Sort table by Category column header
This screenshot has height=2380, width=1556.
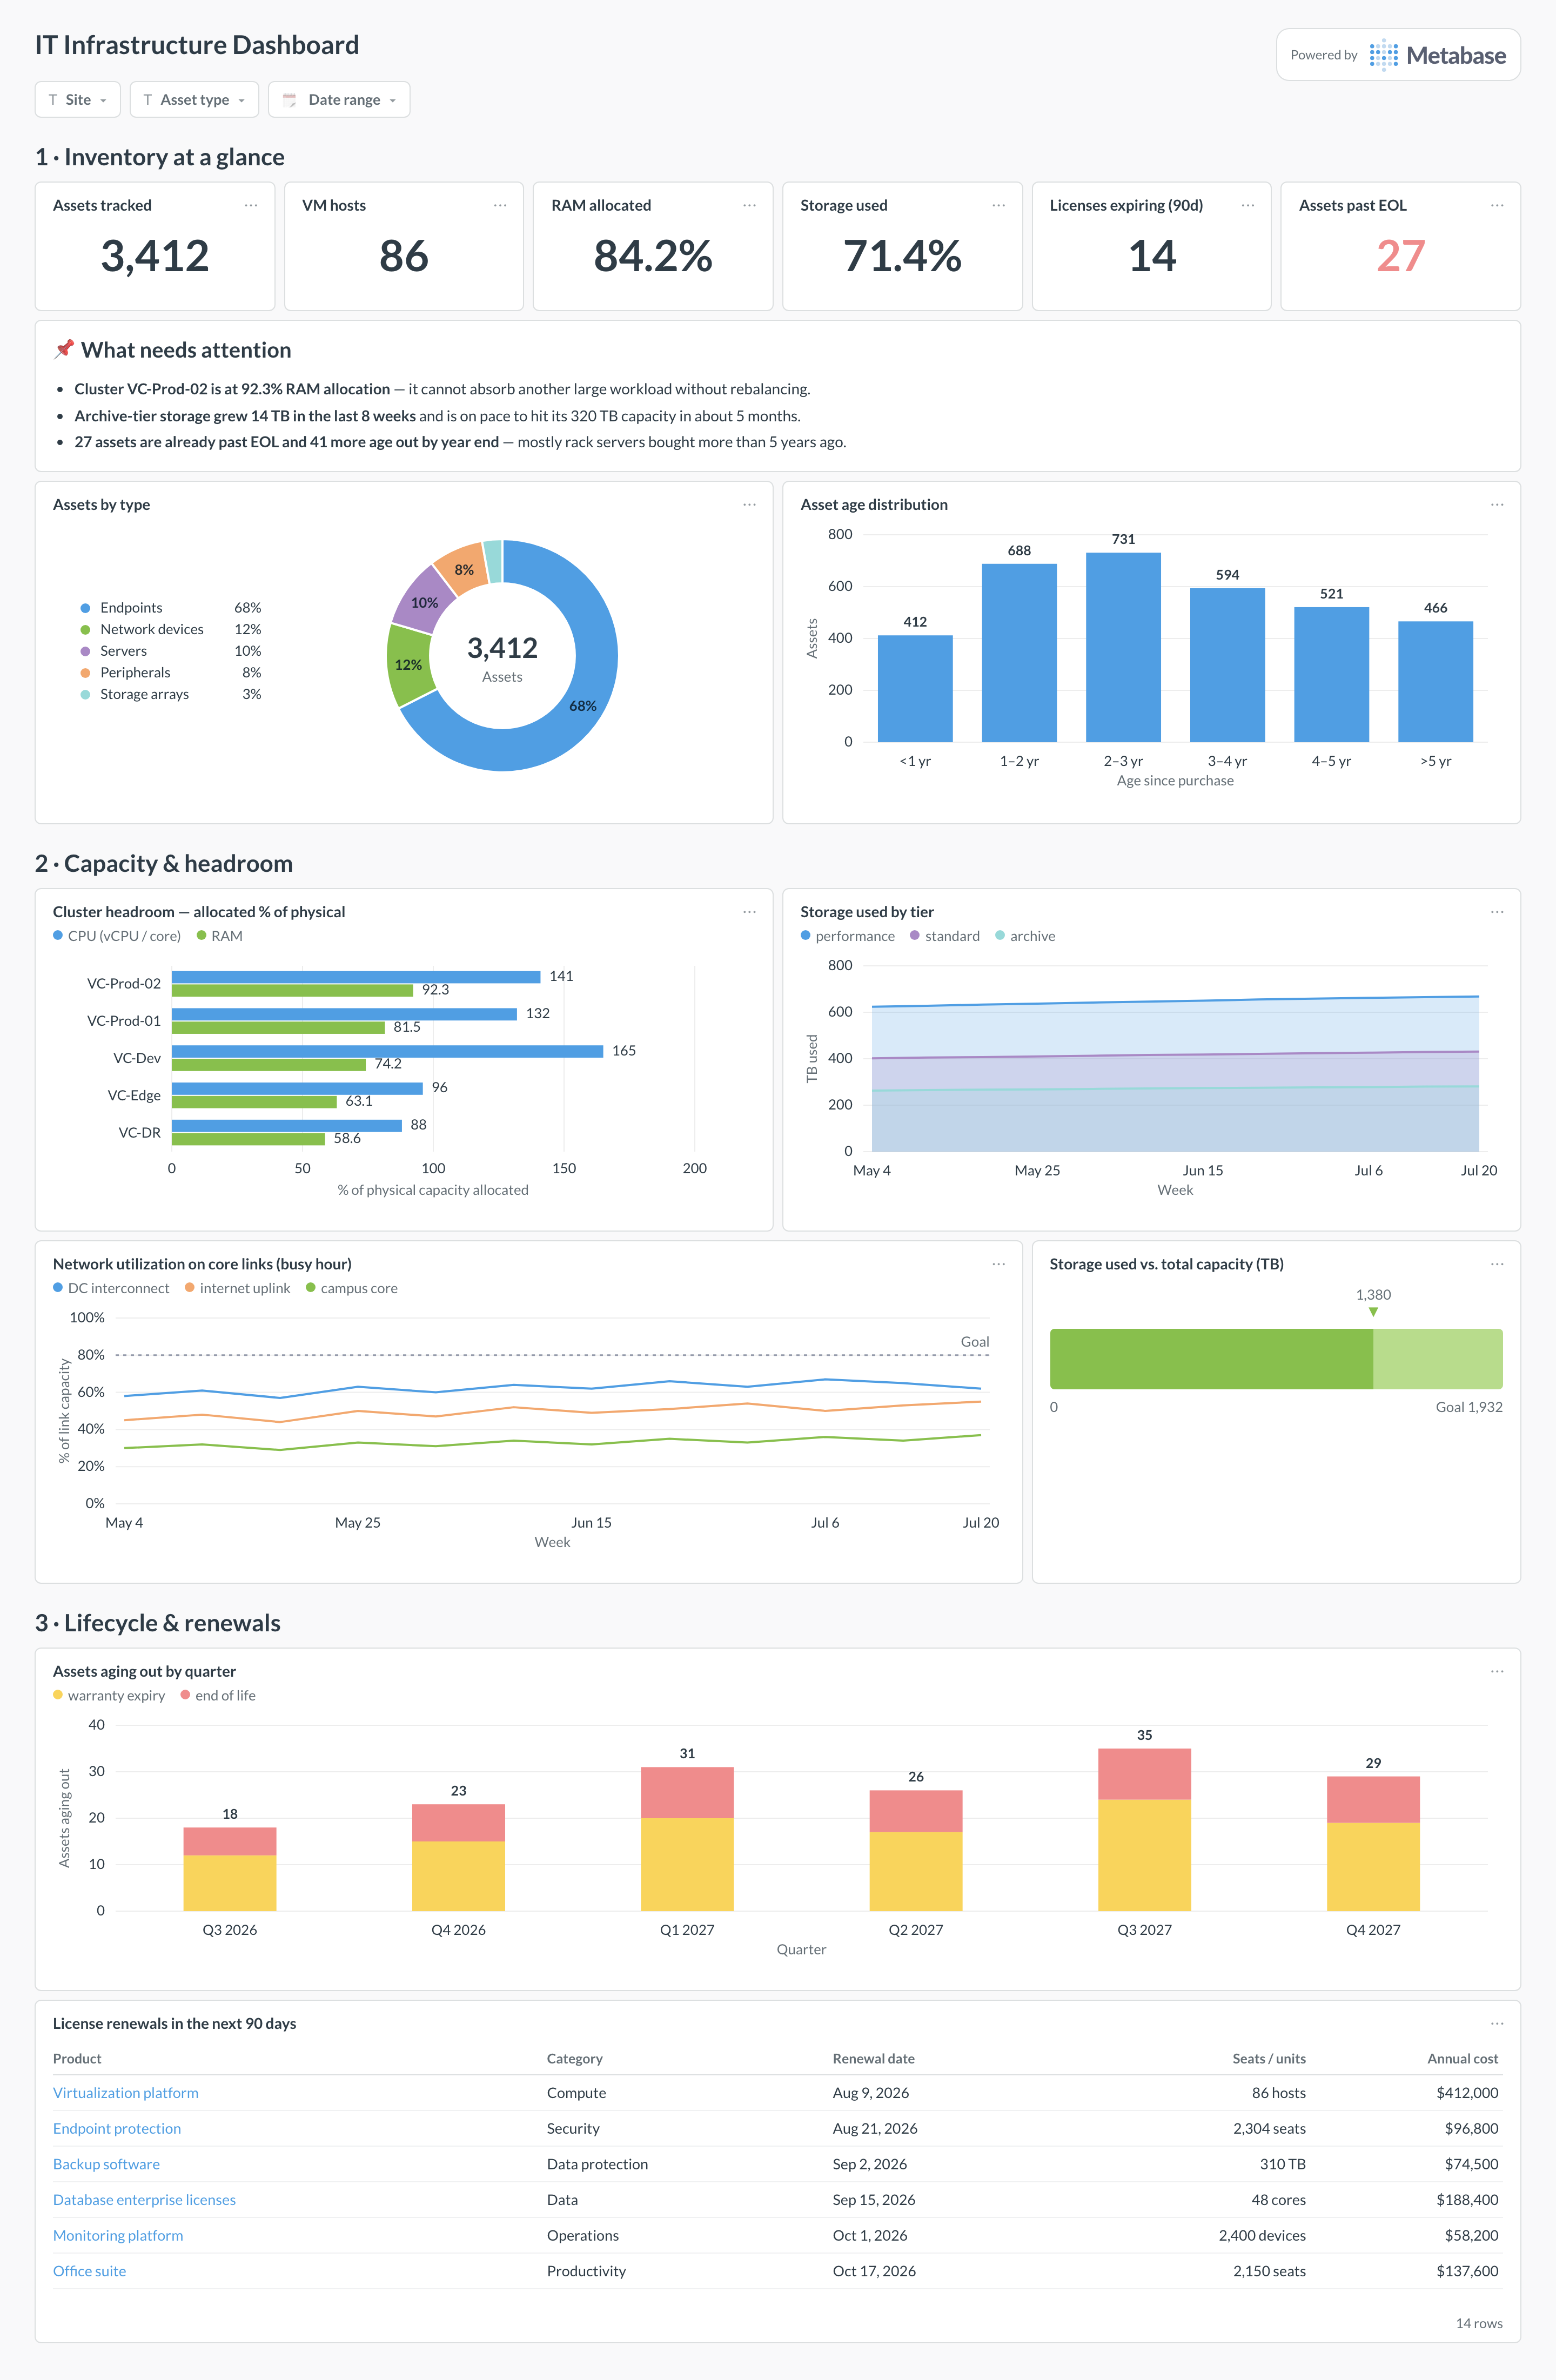[x=575, y=2058]
